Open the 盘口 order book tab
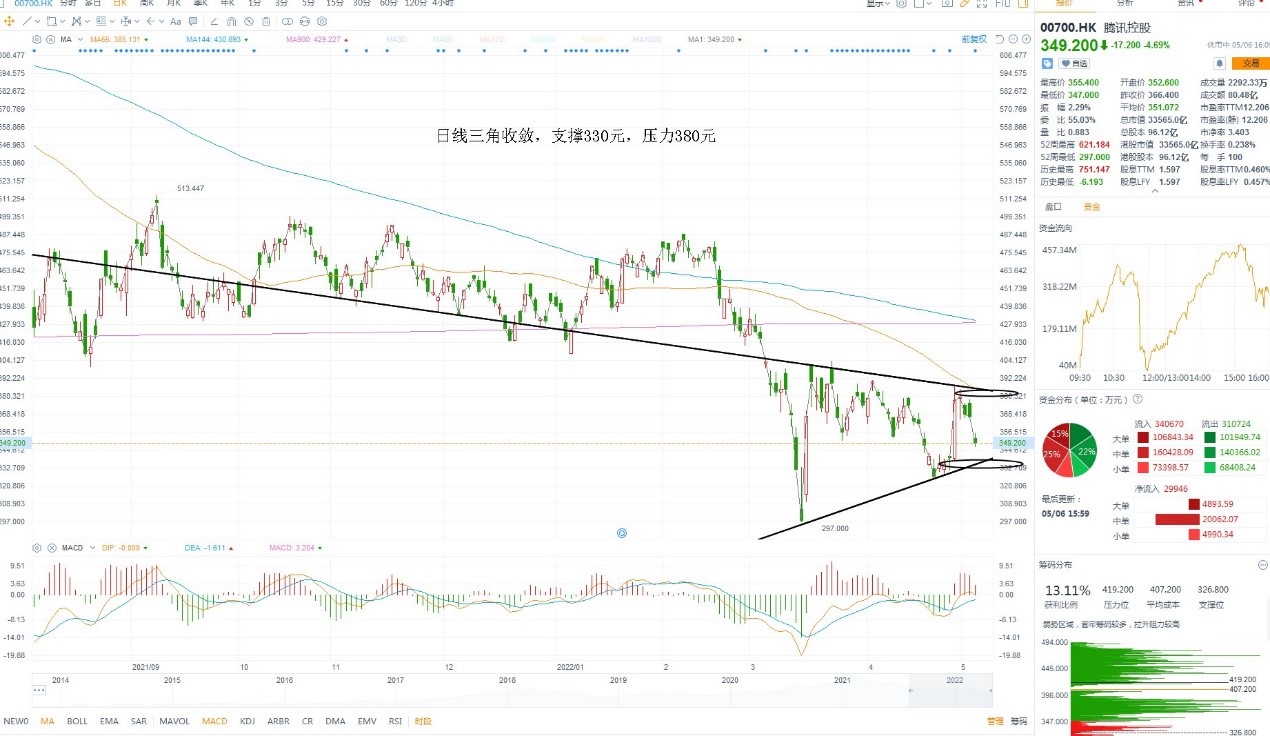Image resolution: width=1270 pixels, height=736 pixels. 1053,207
